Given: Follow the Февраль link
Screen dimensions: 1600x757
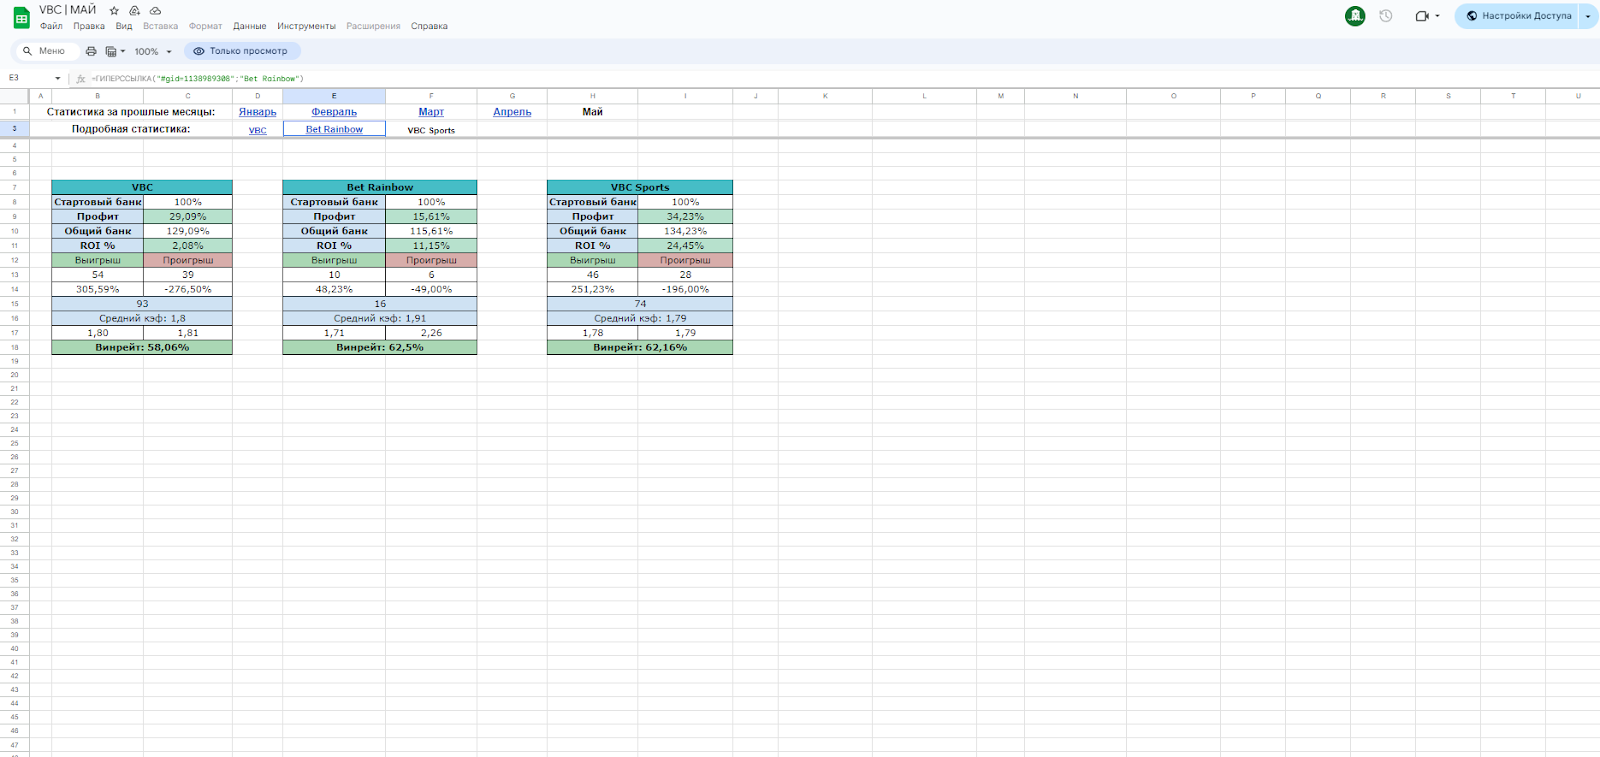Looking at the screenshot, I should [334, 112].
